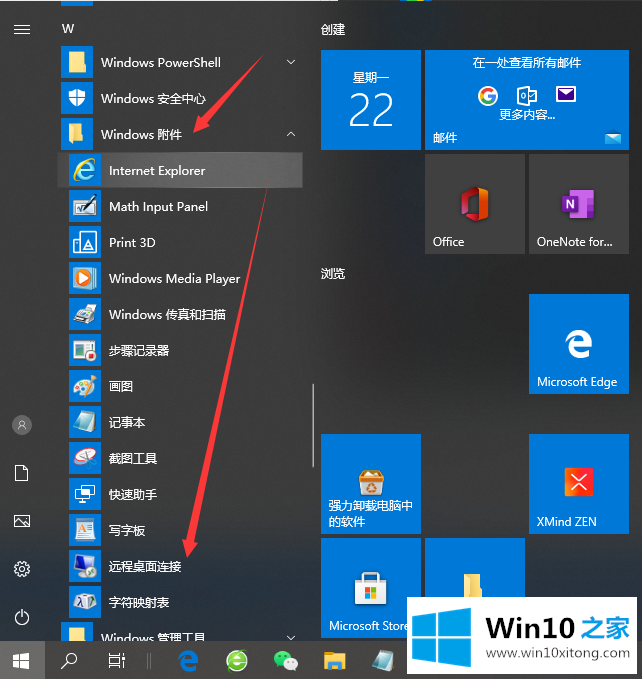Screen dimensions: 642x679
Task: Click the app list scrollbar thumb
Action: [313, 425]
